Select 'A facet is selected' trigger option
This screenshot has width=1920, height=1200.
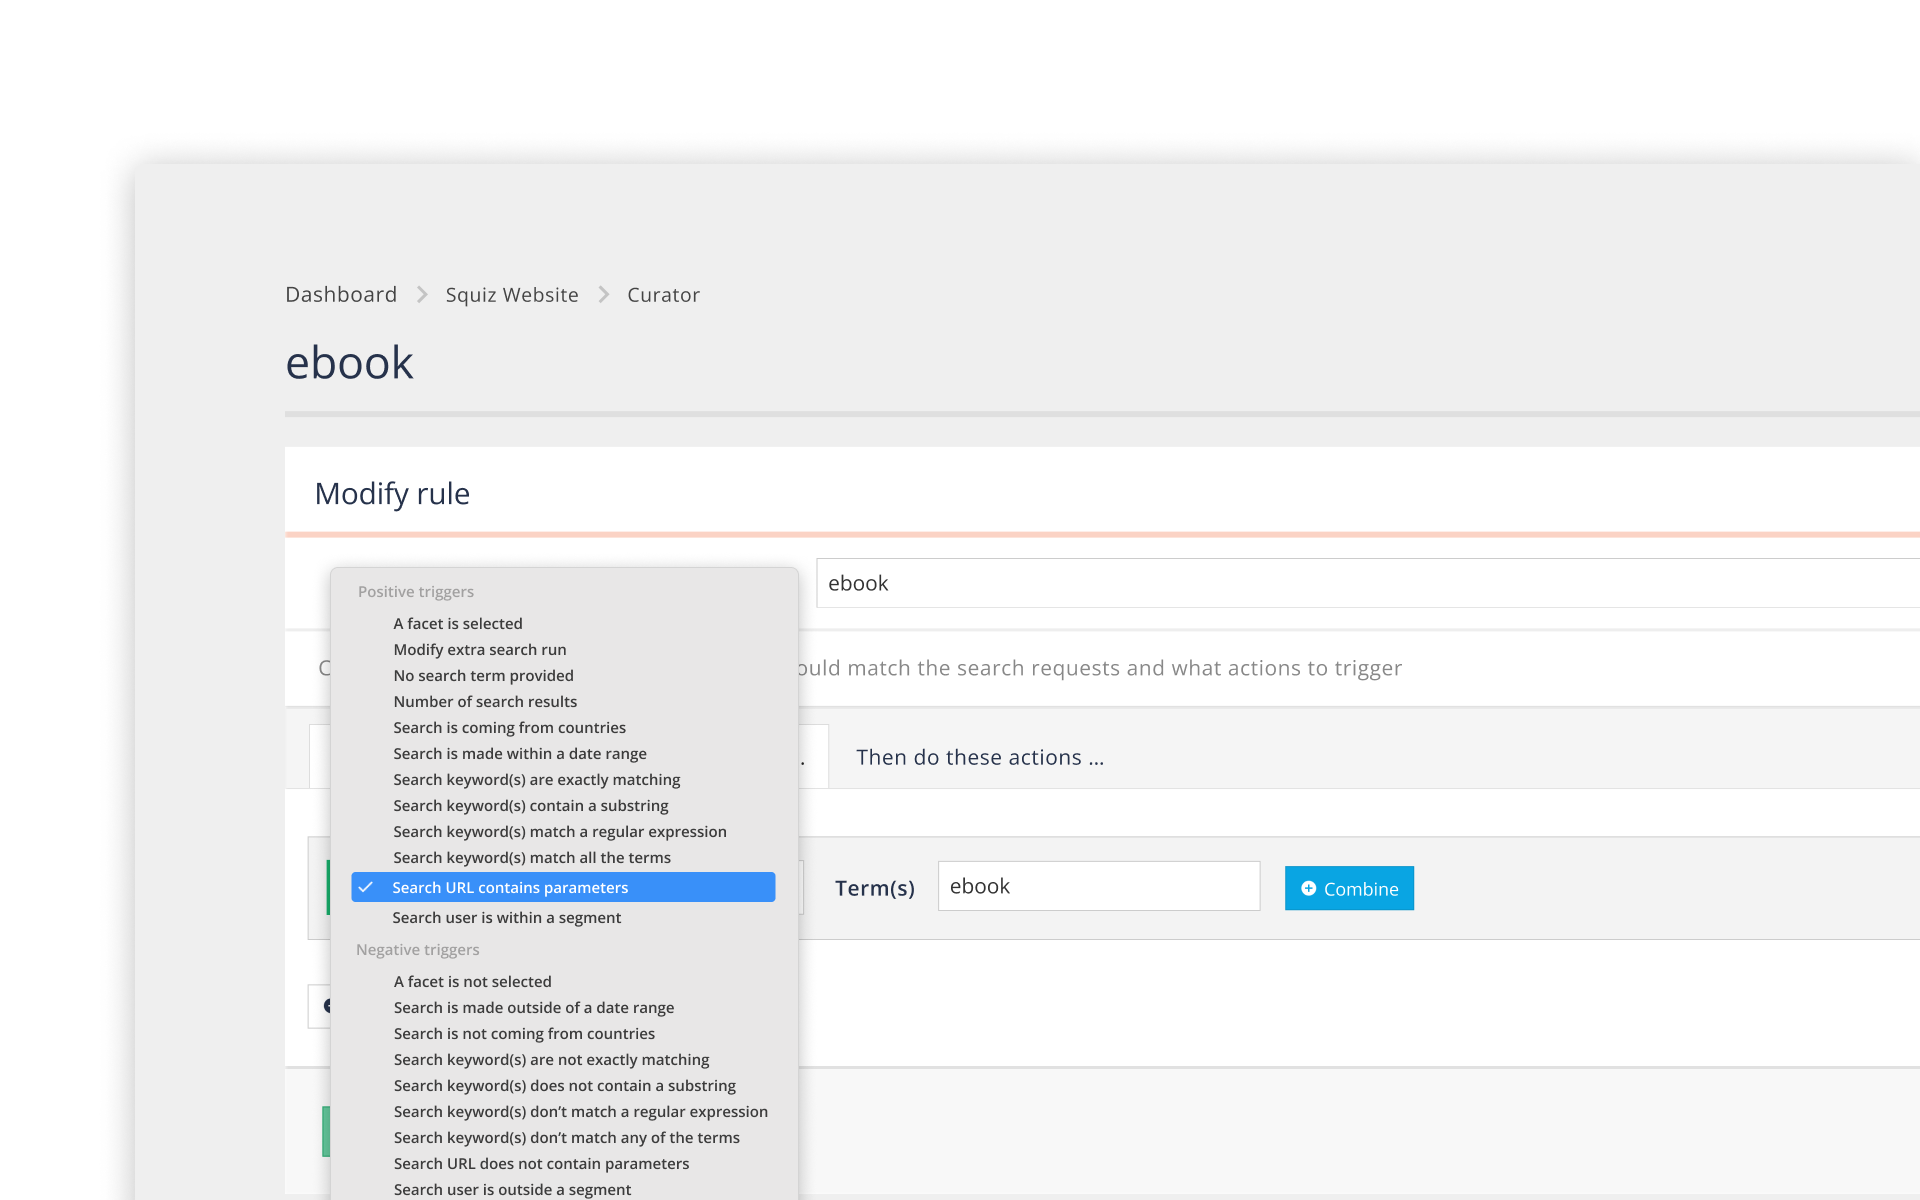pos(457,623)
